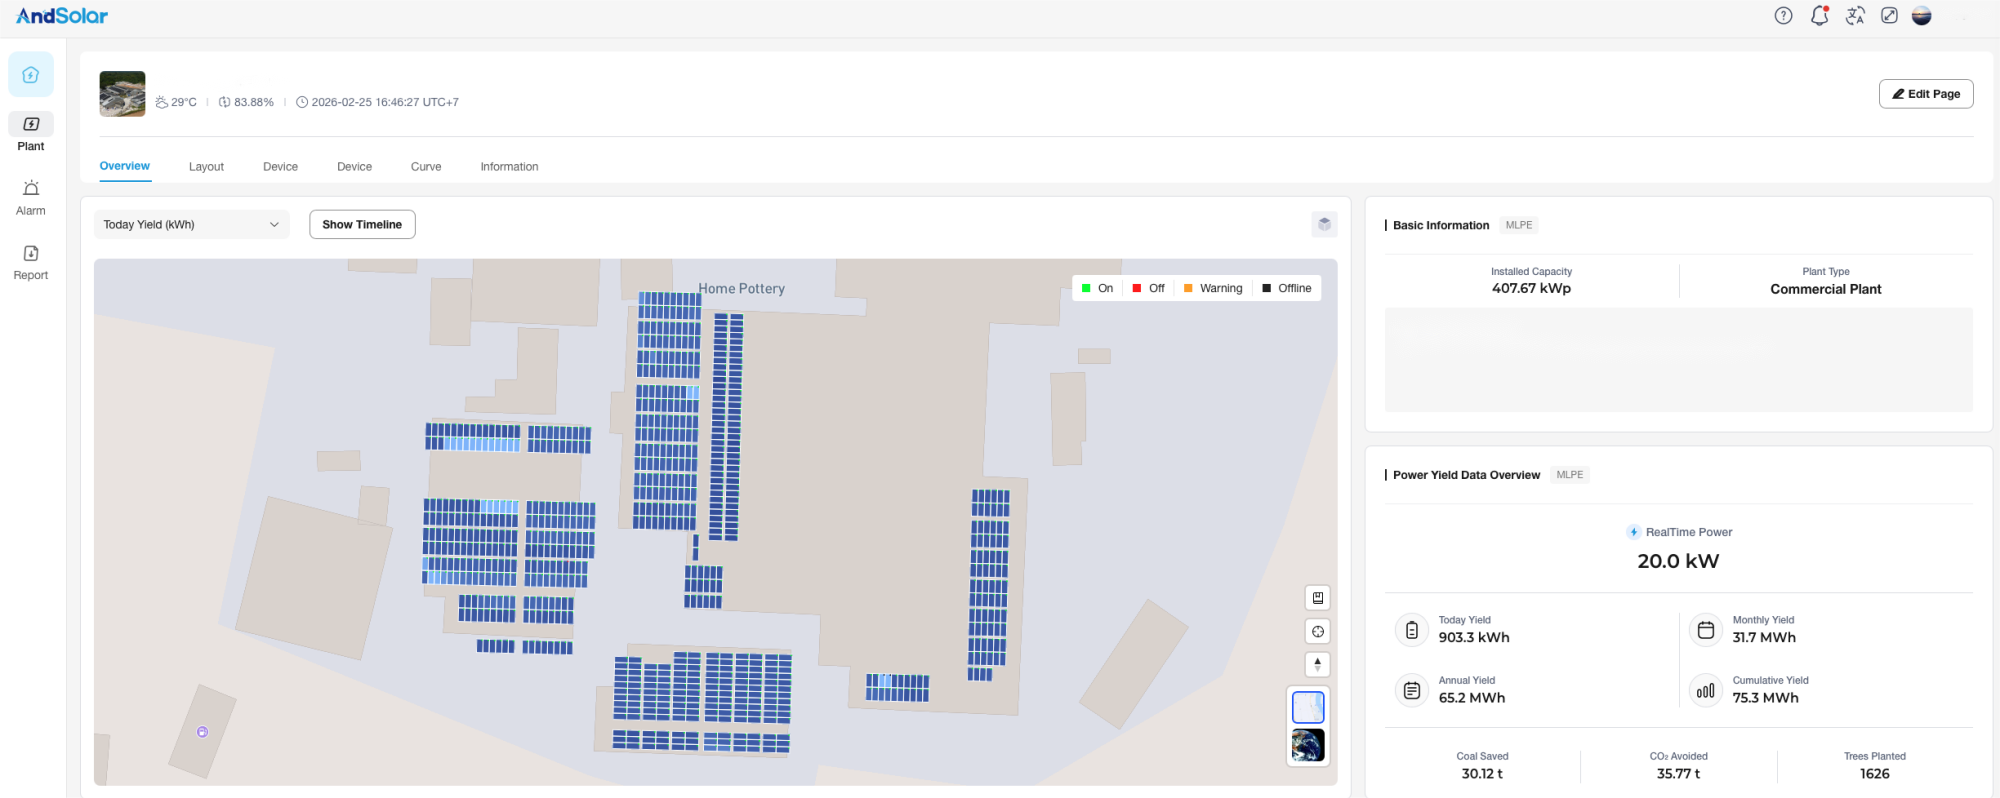Screen dimensions: 2000x798
Task: Go to the Information tab
Action: (509, 167)
